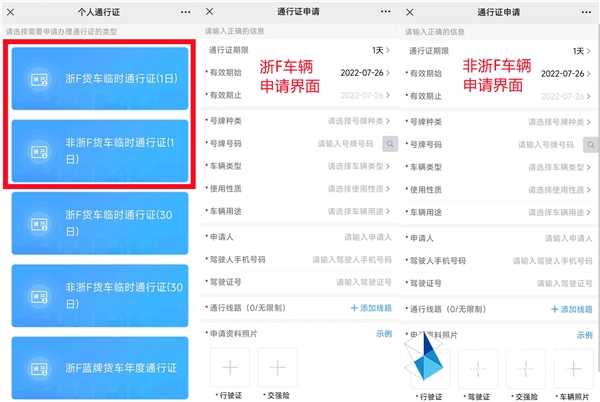
Task: Click the permit icon on 浙F货车临时通行证(1日) card
Action: pyautogui.click(x=39, y=79)
